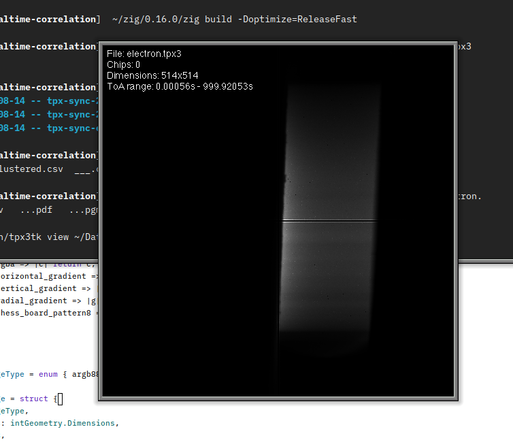Click the 'Chips: 0' overlay line
Screen dimensions: 513x448
coord(123,65)
